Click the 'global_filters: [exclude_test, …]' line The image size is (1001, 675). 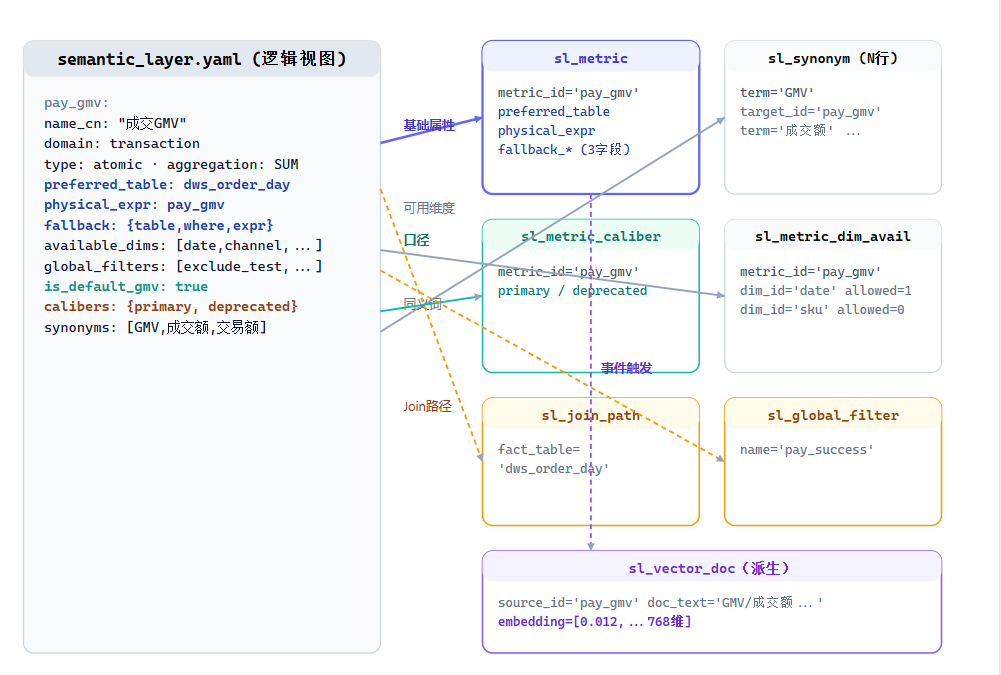(x=183, y=266)
